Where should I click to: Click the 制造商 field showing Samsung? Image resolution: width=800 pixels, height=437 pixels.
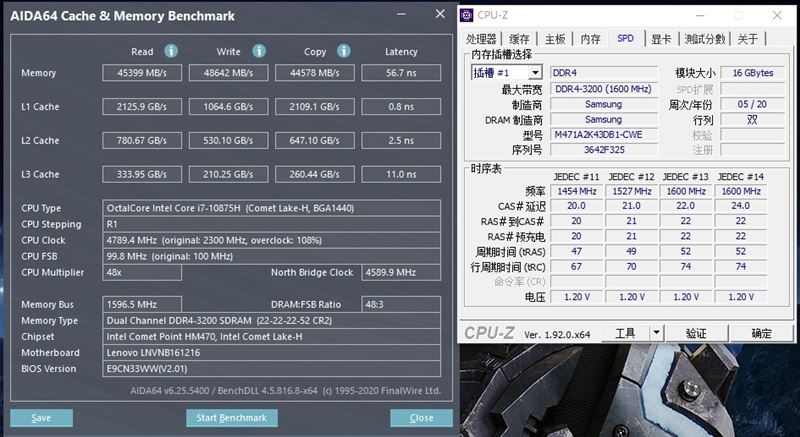[604, 104]
